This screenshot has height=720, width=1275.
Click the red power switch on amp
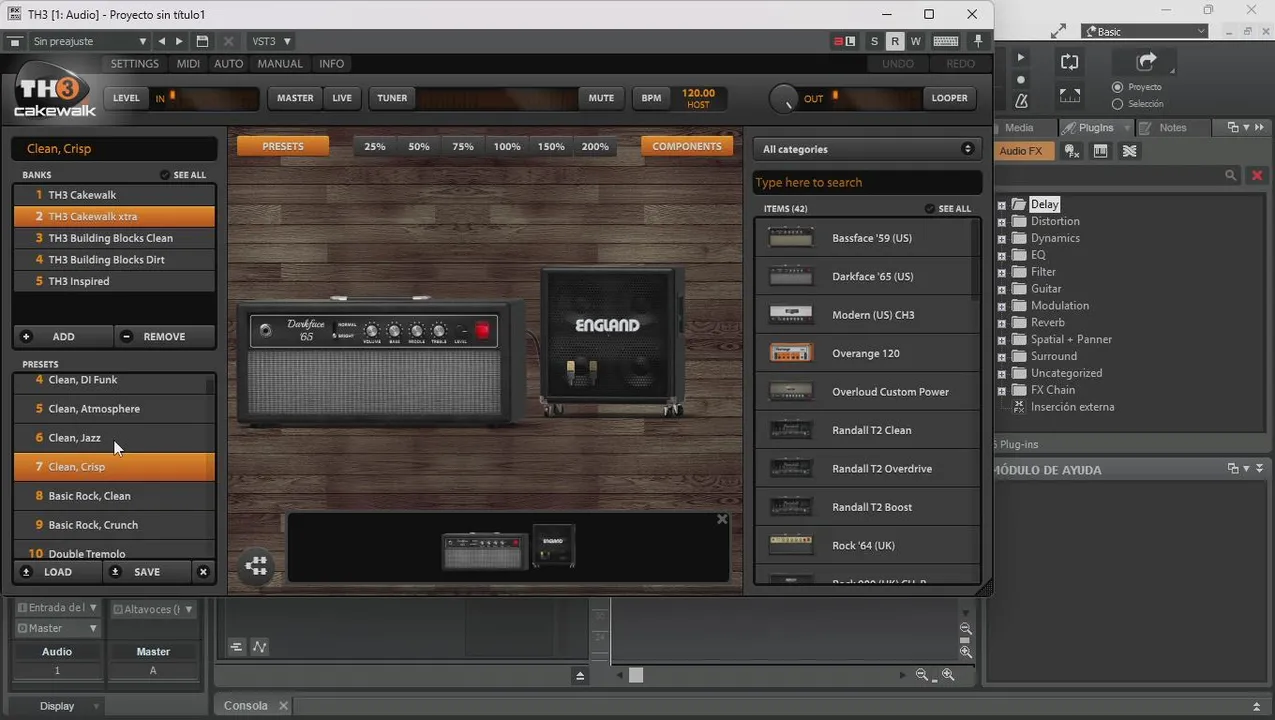[484, 331]
